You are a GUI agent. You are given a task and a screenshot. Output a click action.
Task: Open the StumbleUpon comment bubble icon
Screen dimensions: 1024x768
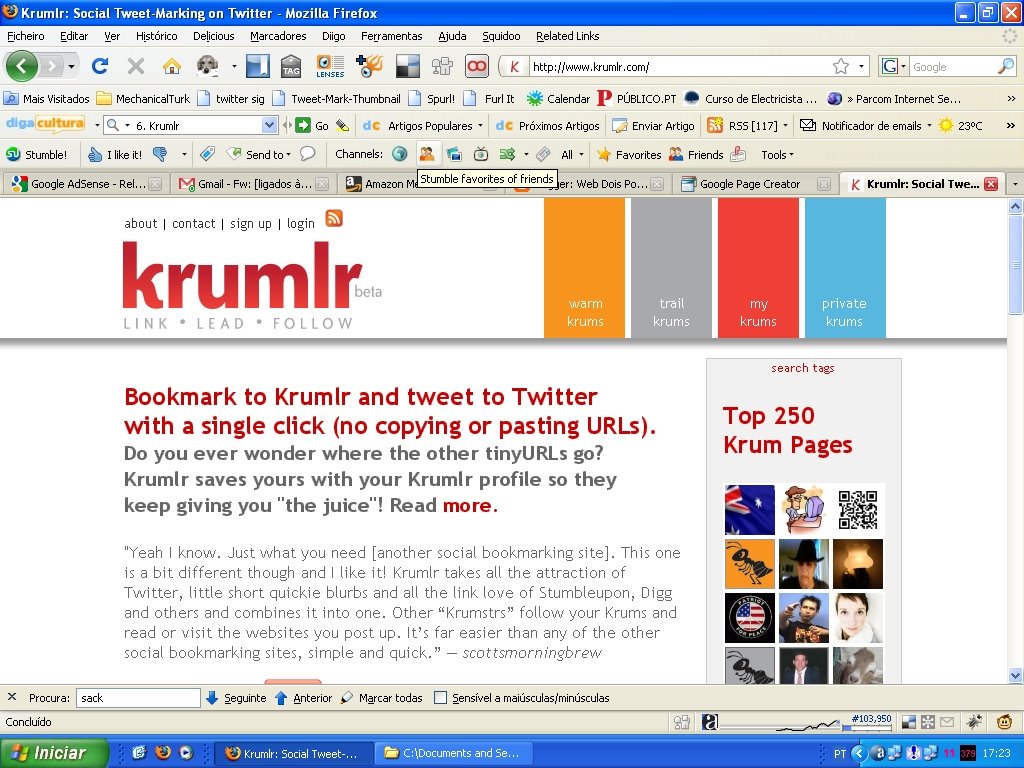coord(308,154)
